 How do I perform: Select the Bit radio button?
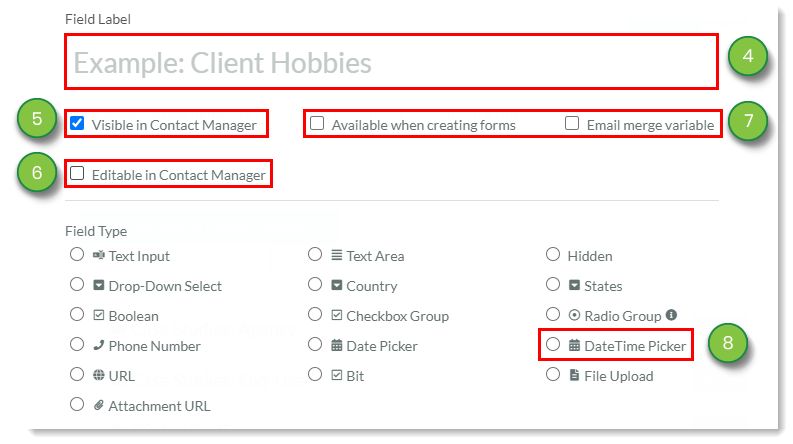[x=315, y=374]
